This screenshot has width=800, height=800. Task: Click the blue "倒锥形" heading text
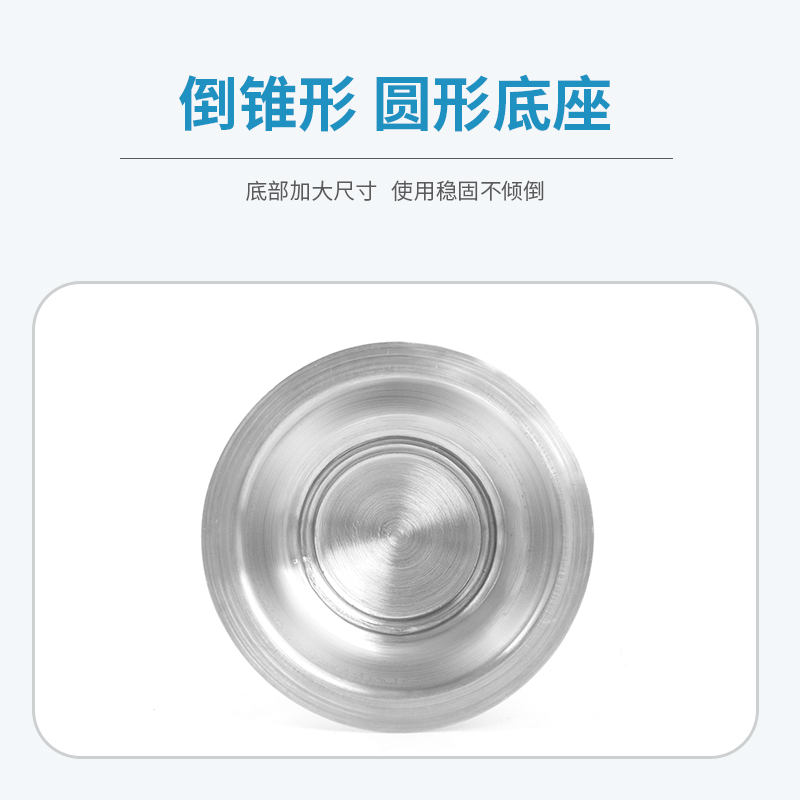click(267, 104)
